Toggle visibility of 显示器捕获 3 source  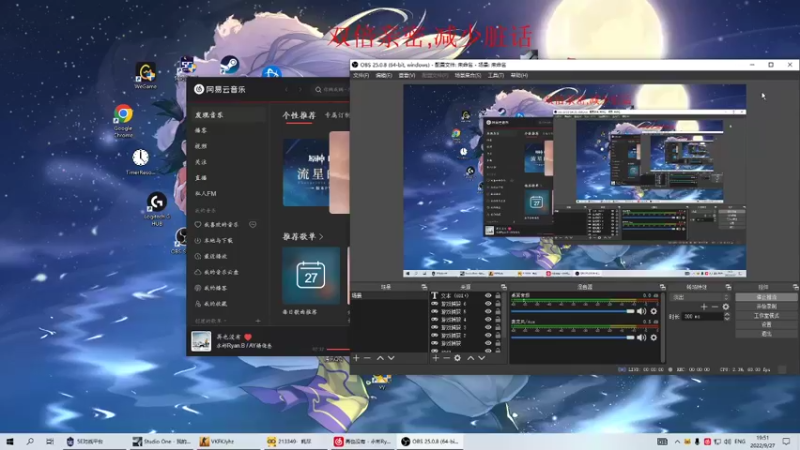point(488,327)
